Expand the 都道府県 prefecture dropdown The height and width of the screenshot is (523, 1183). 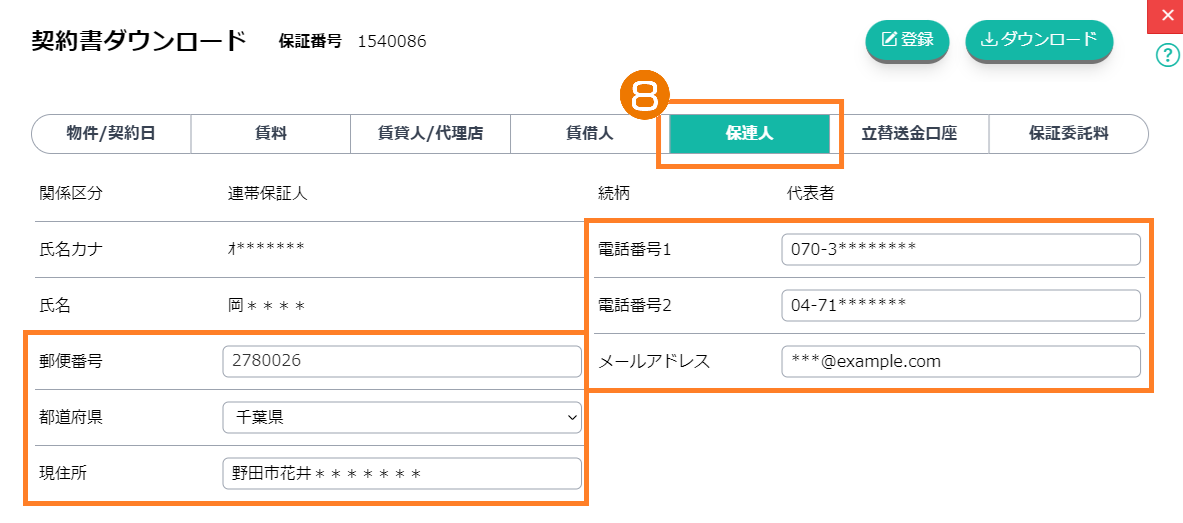[401, 417]
